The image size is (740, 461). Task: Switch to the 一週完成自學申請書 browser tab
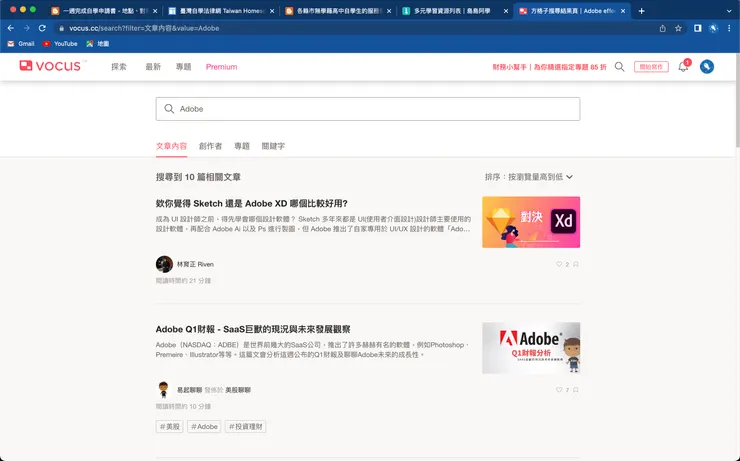coord(104,10)
